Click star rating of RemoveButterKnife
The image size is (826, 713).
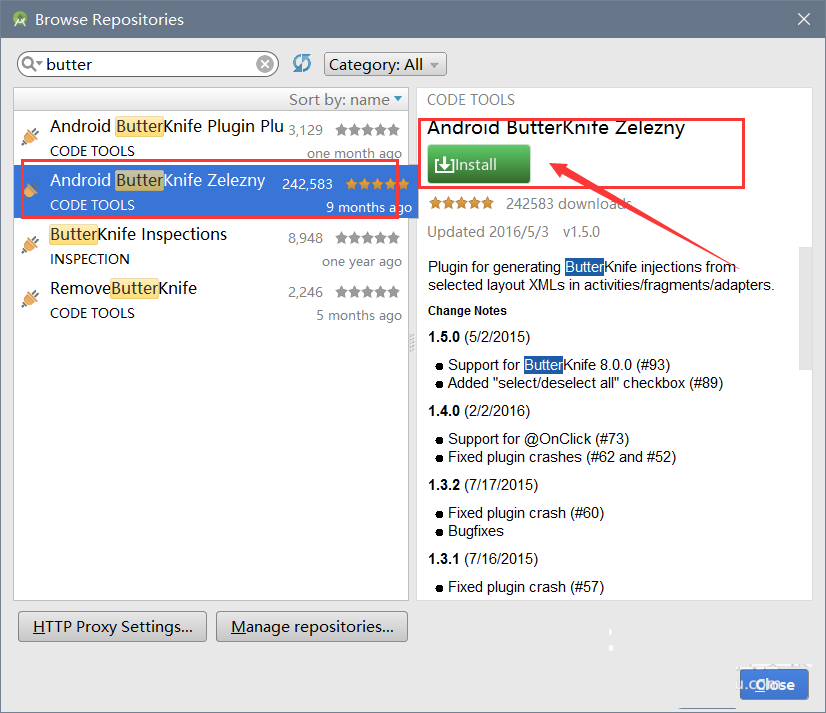(368, 292)
